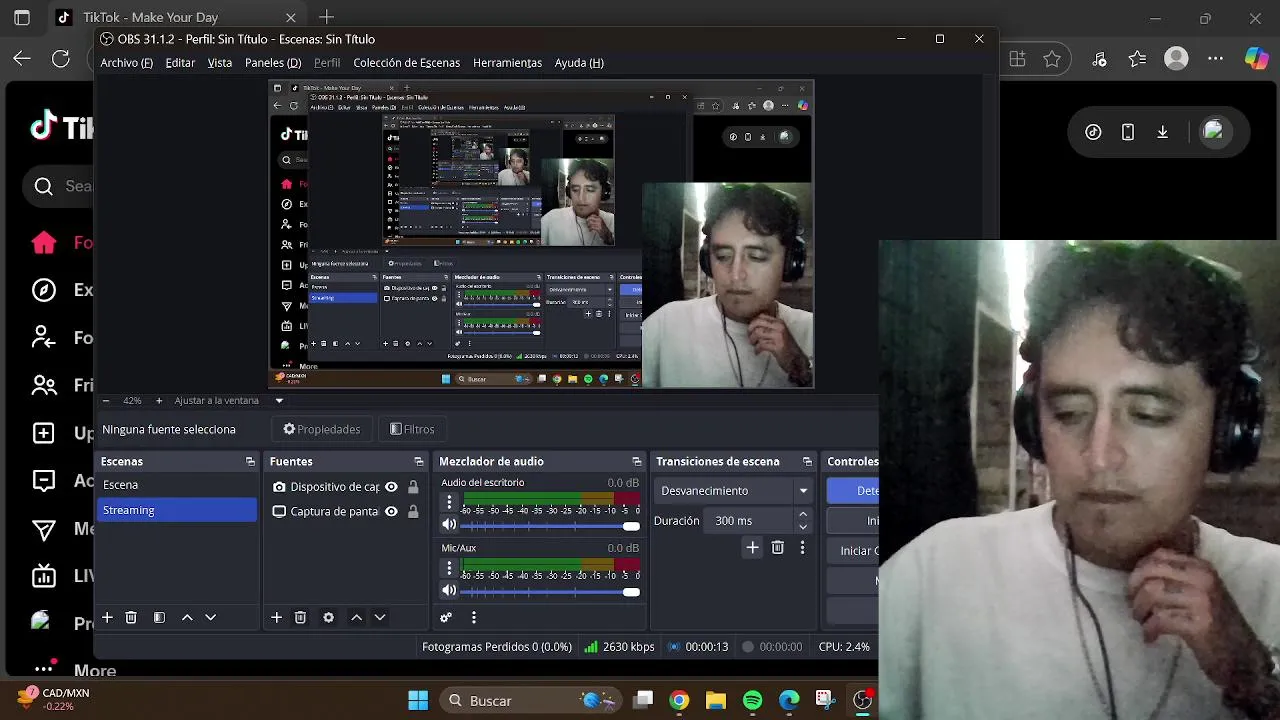Screen dimensions: 1280x720
Task: Mute Mic/Aux speaker icon
Action: point(449,591)
